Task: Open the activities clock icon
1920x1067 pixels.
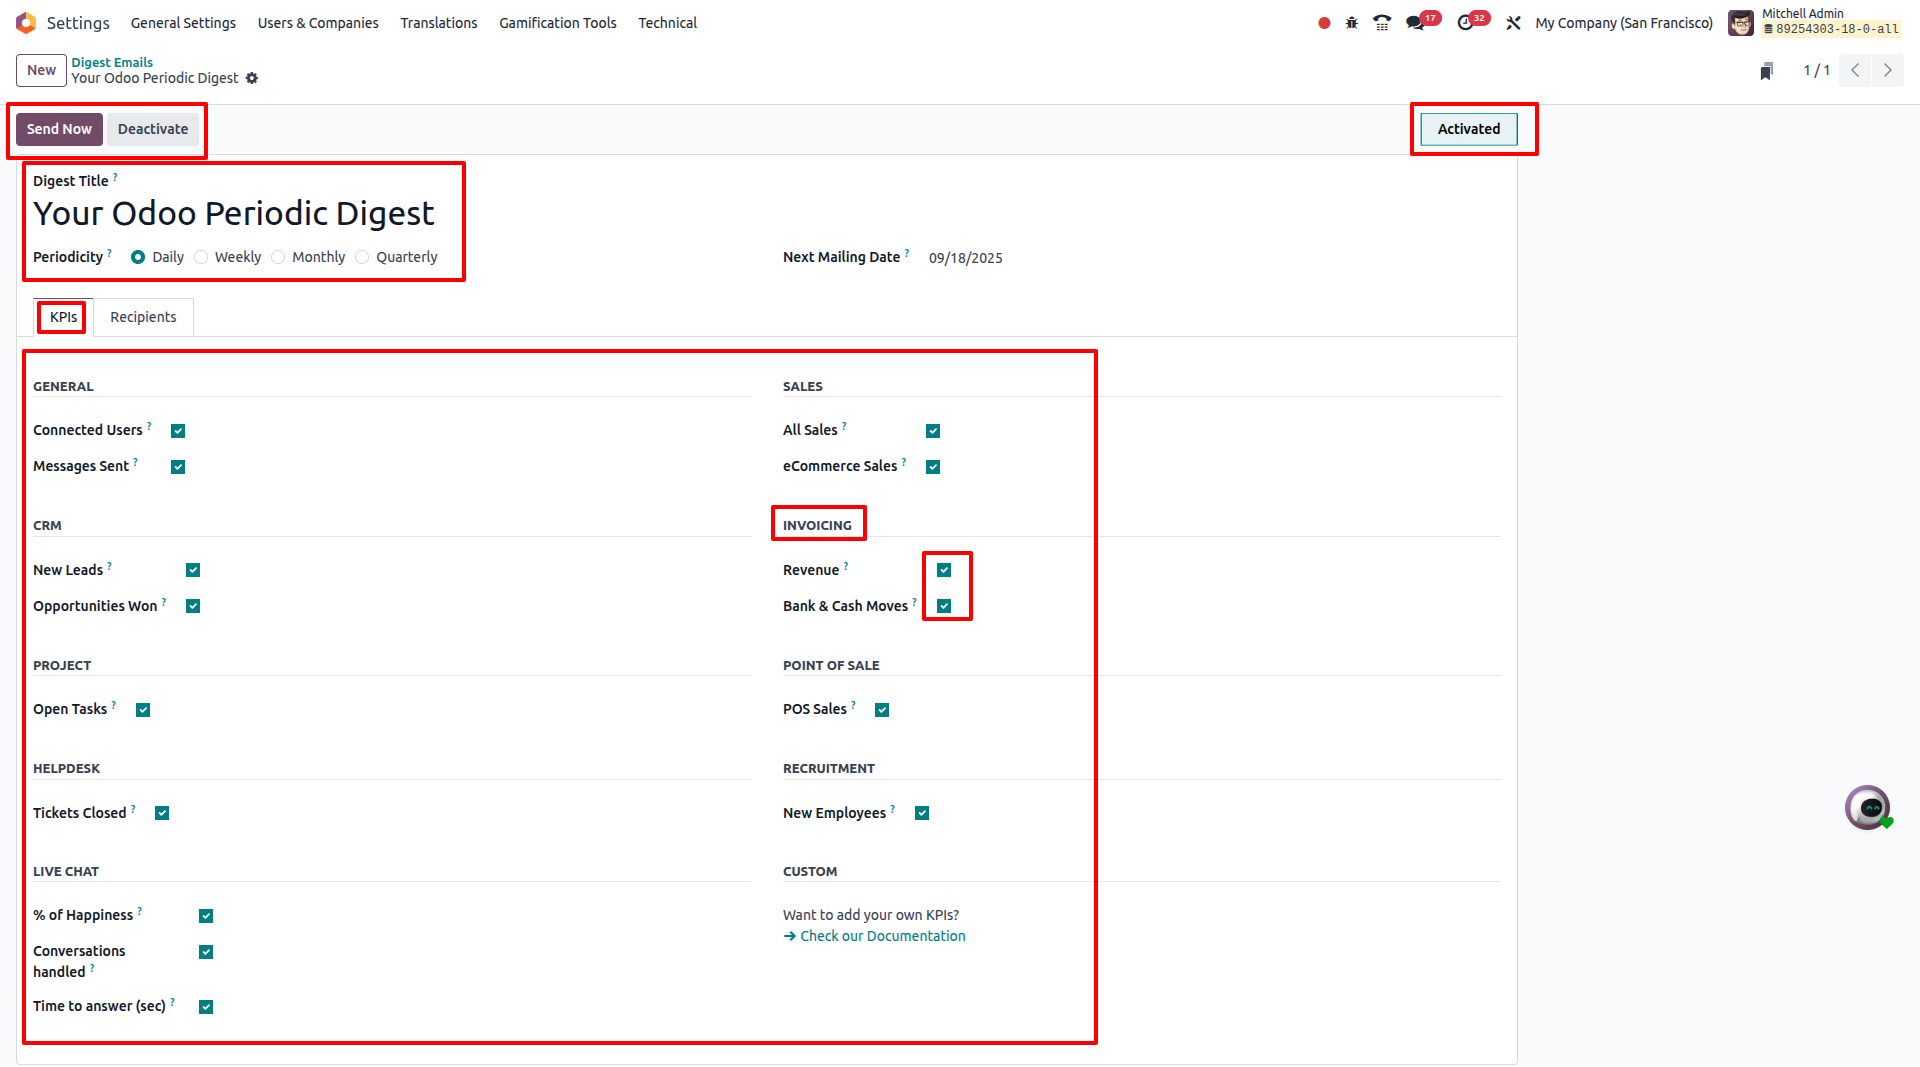Action: coord(1466,23)
